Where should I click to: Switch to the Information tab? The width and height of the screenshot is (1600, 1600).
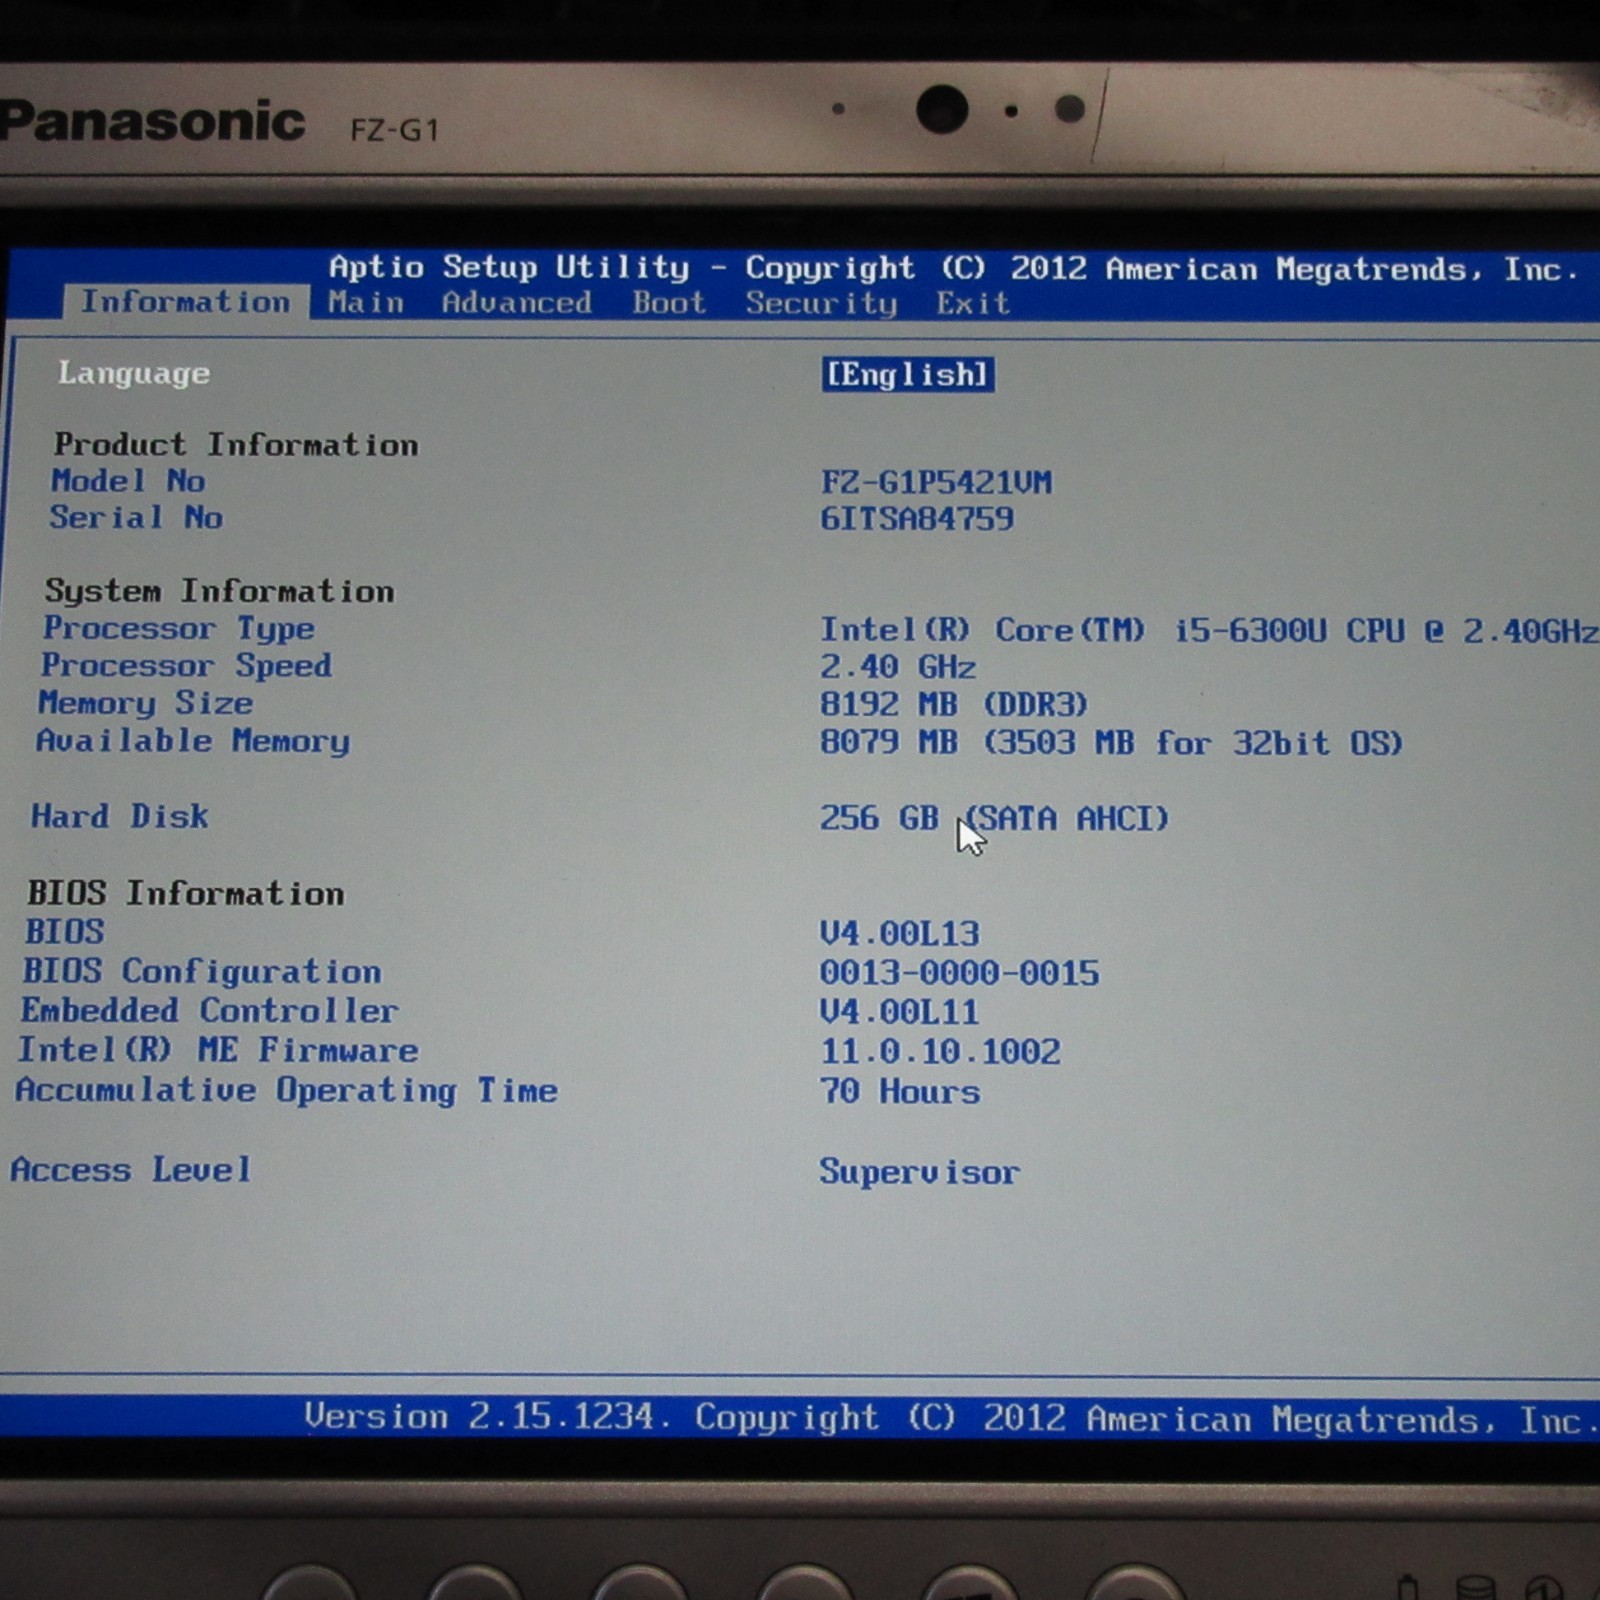(186, 302)
